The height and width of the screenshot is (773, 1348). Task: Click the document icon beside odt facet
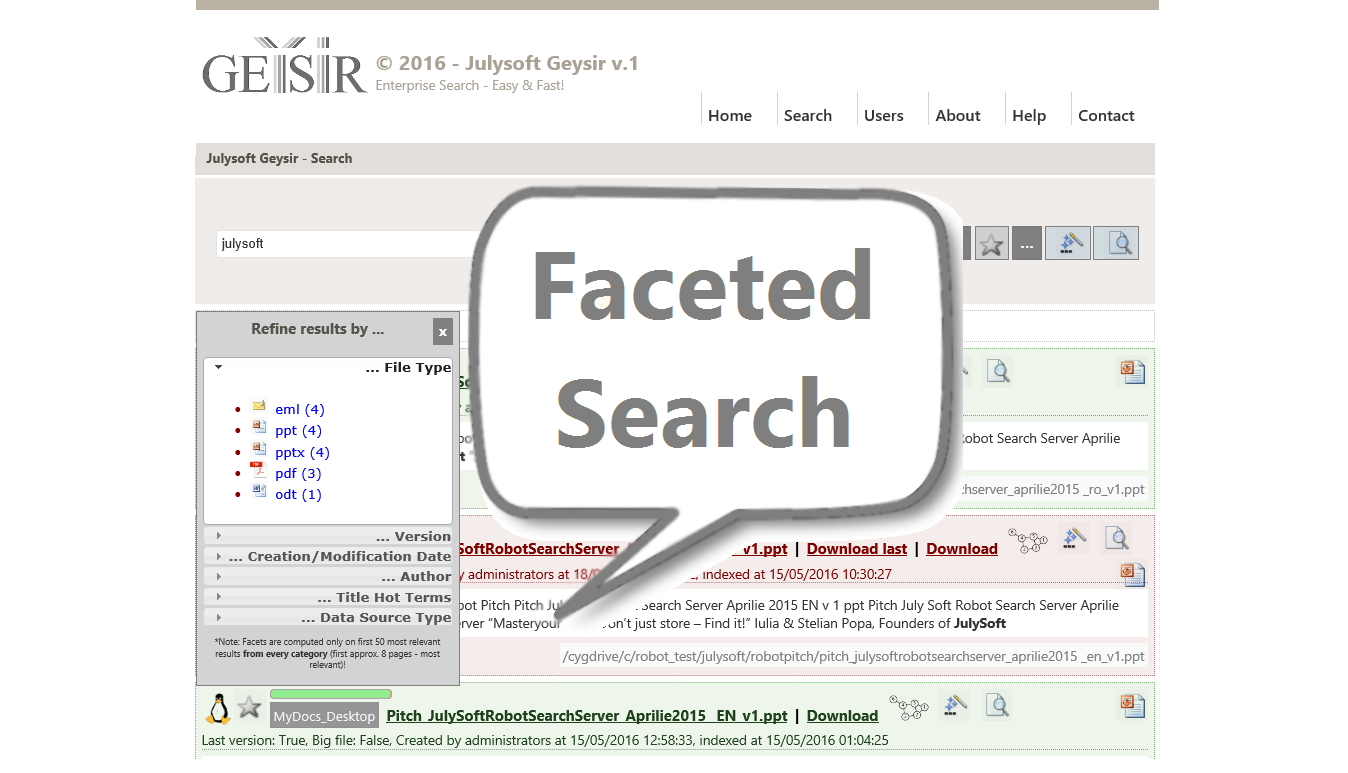click(x=259, y=491)
